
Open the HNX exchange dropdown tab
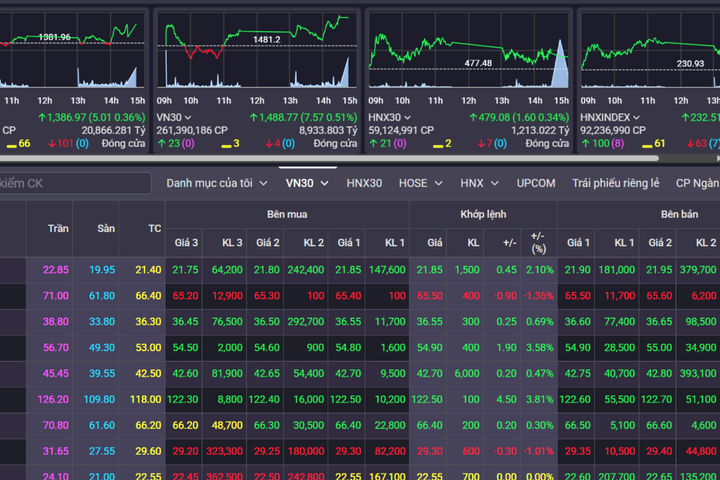(x=479, y=183)
